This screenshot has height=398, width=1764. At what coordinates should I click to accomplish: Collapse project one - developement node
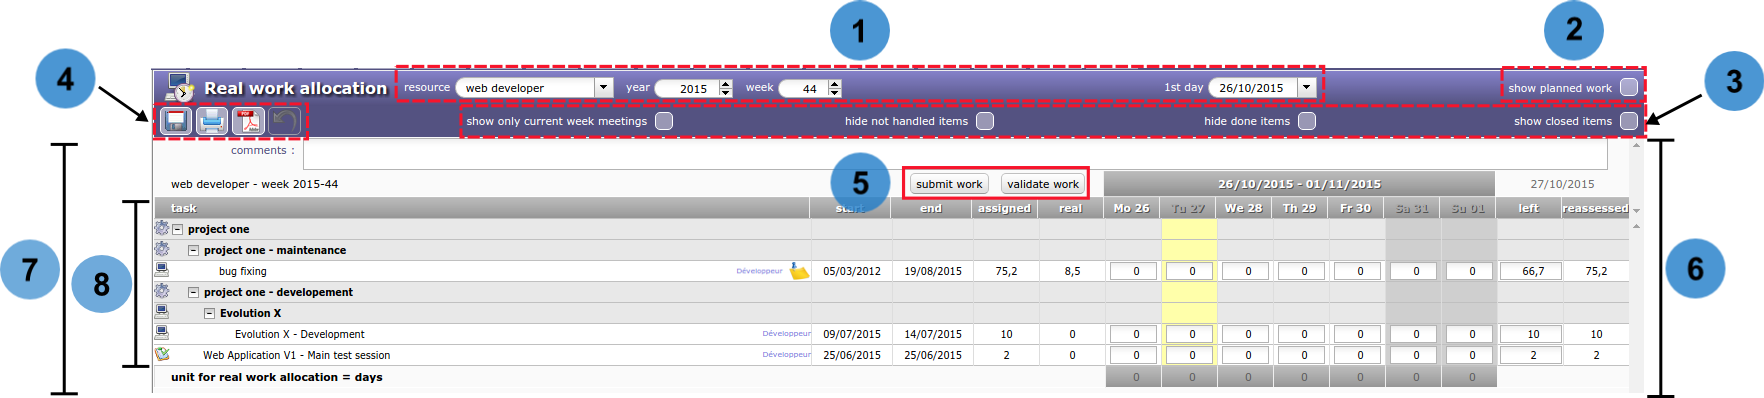pos(194,292)
